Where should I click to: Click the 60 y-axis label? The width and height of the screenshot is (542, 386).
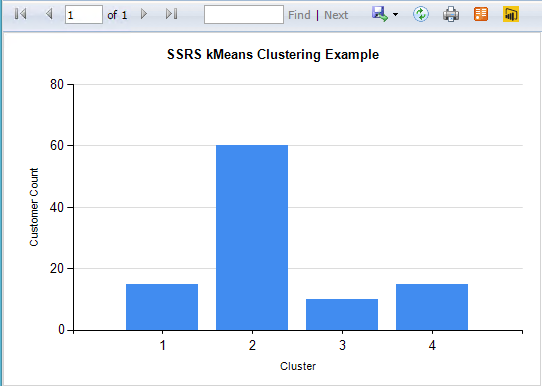tap(57, 145)
